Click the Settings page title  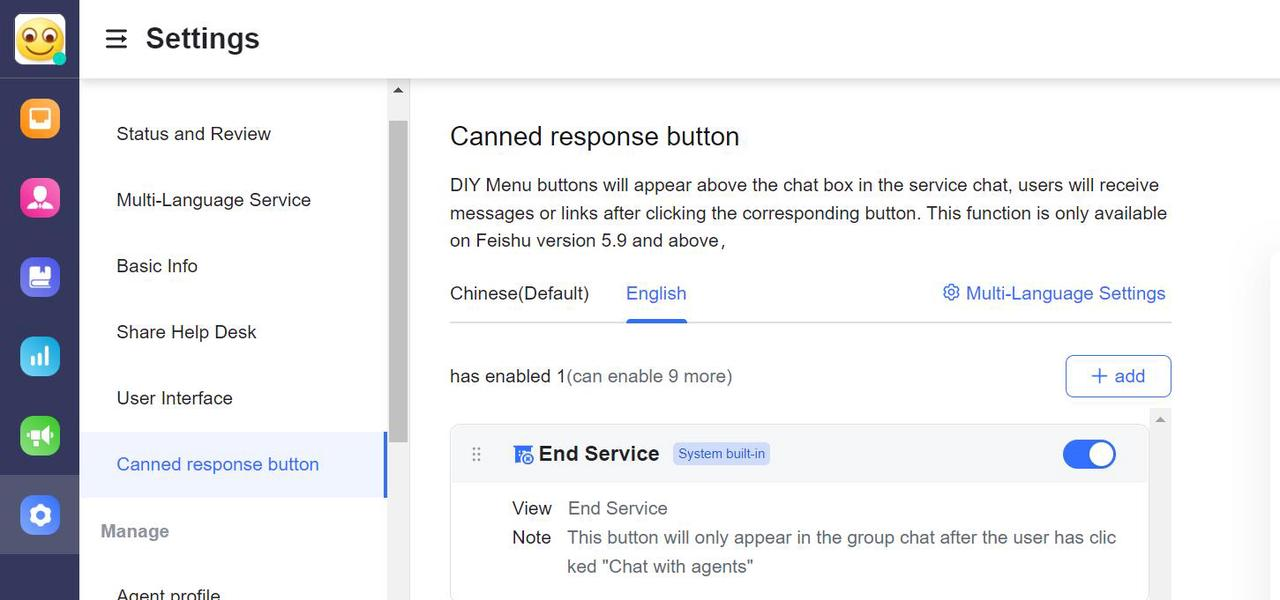point(202,39)
